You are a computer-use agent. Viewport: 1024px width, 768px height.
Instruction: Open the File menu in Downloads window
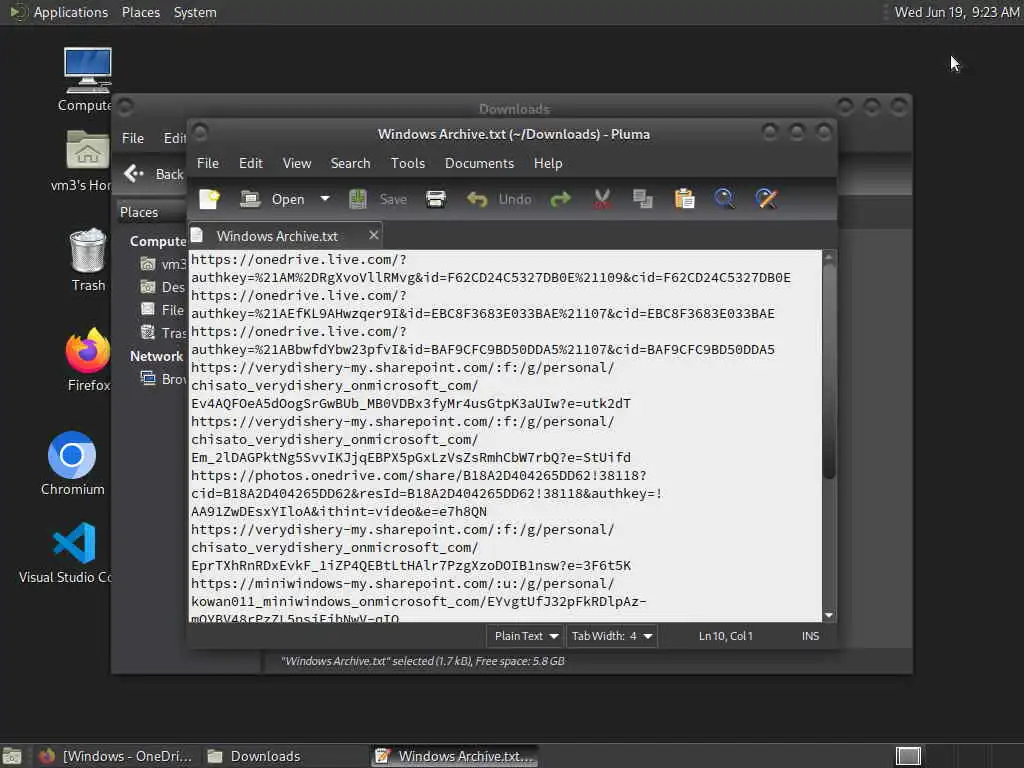click(x=133, y=138)
